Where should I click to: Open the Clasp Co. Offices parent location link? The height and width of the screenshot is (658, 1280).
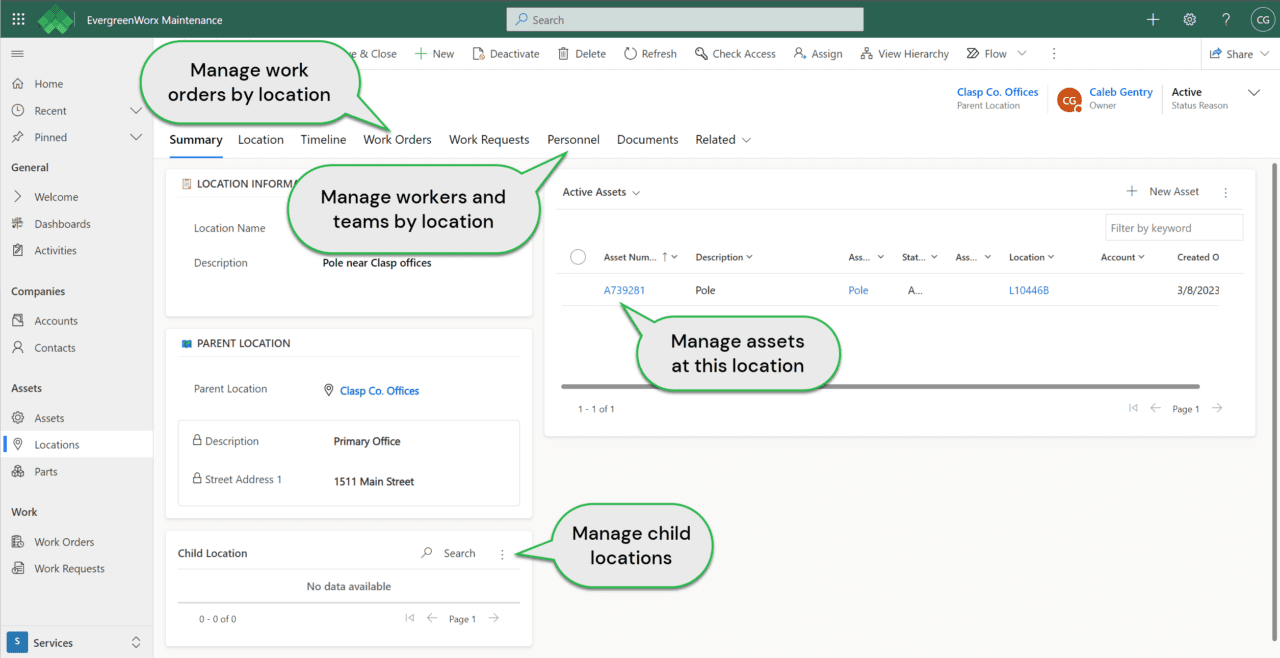pyautogui.click(x=379, y=391)
